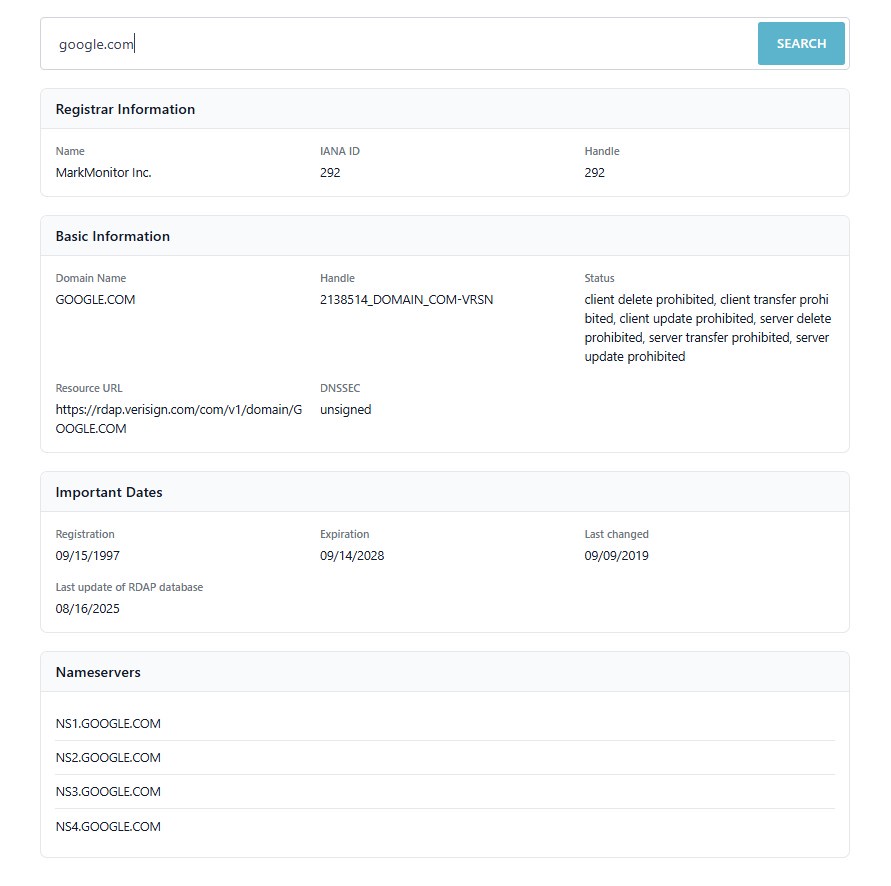Click nameserver NS4.GOOGLE.COM
The image size is (891, 886).
[x=108, y=826]
